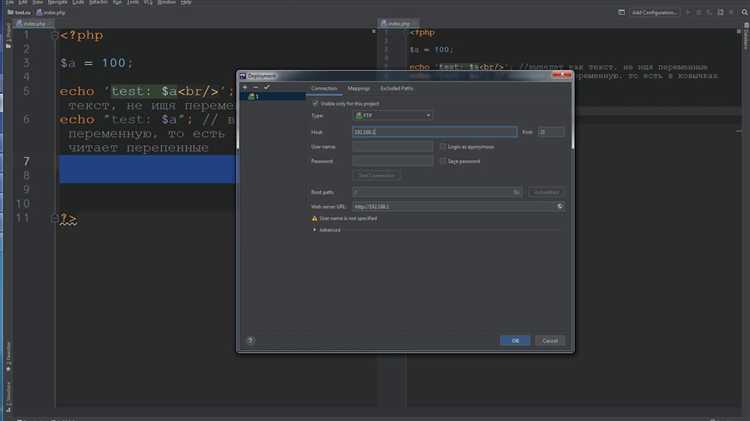Select the right editor's index.php tab
This screenshot has height=421, width=750.
(x=398, y=23)
